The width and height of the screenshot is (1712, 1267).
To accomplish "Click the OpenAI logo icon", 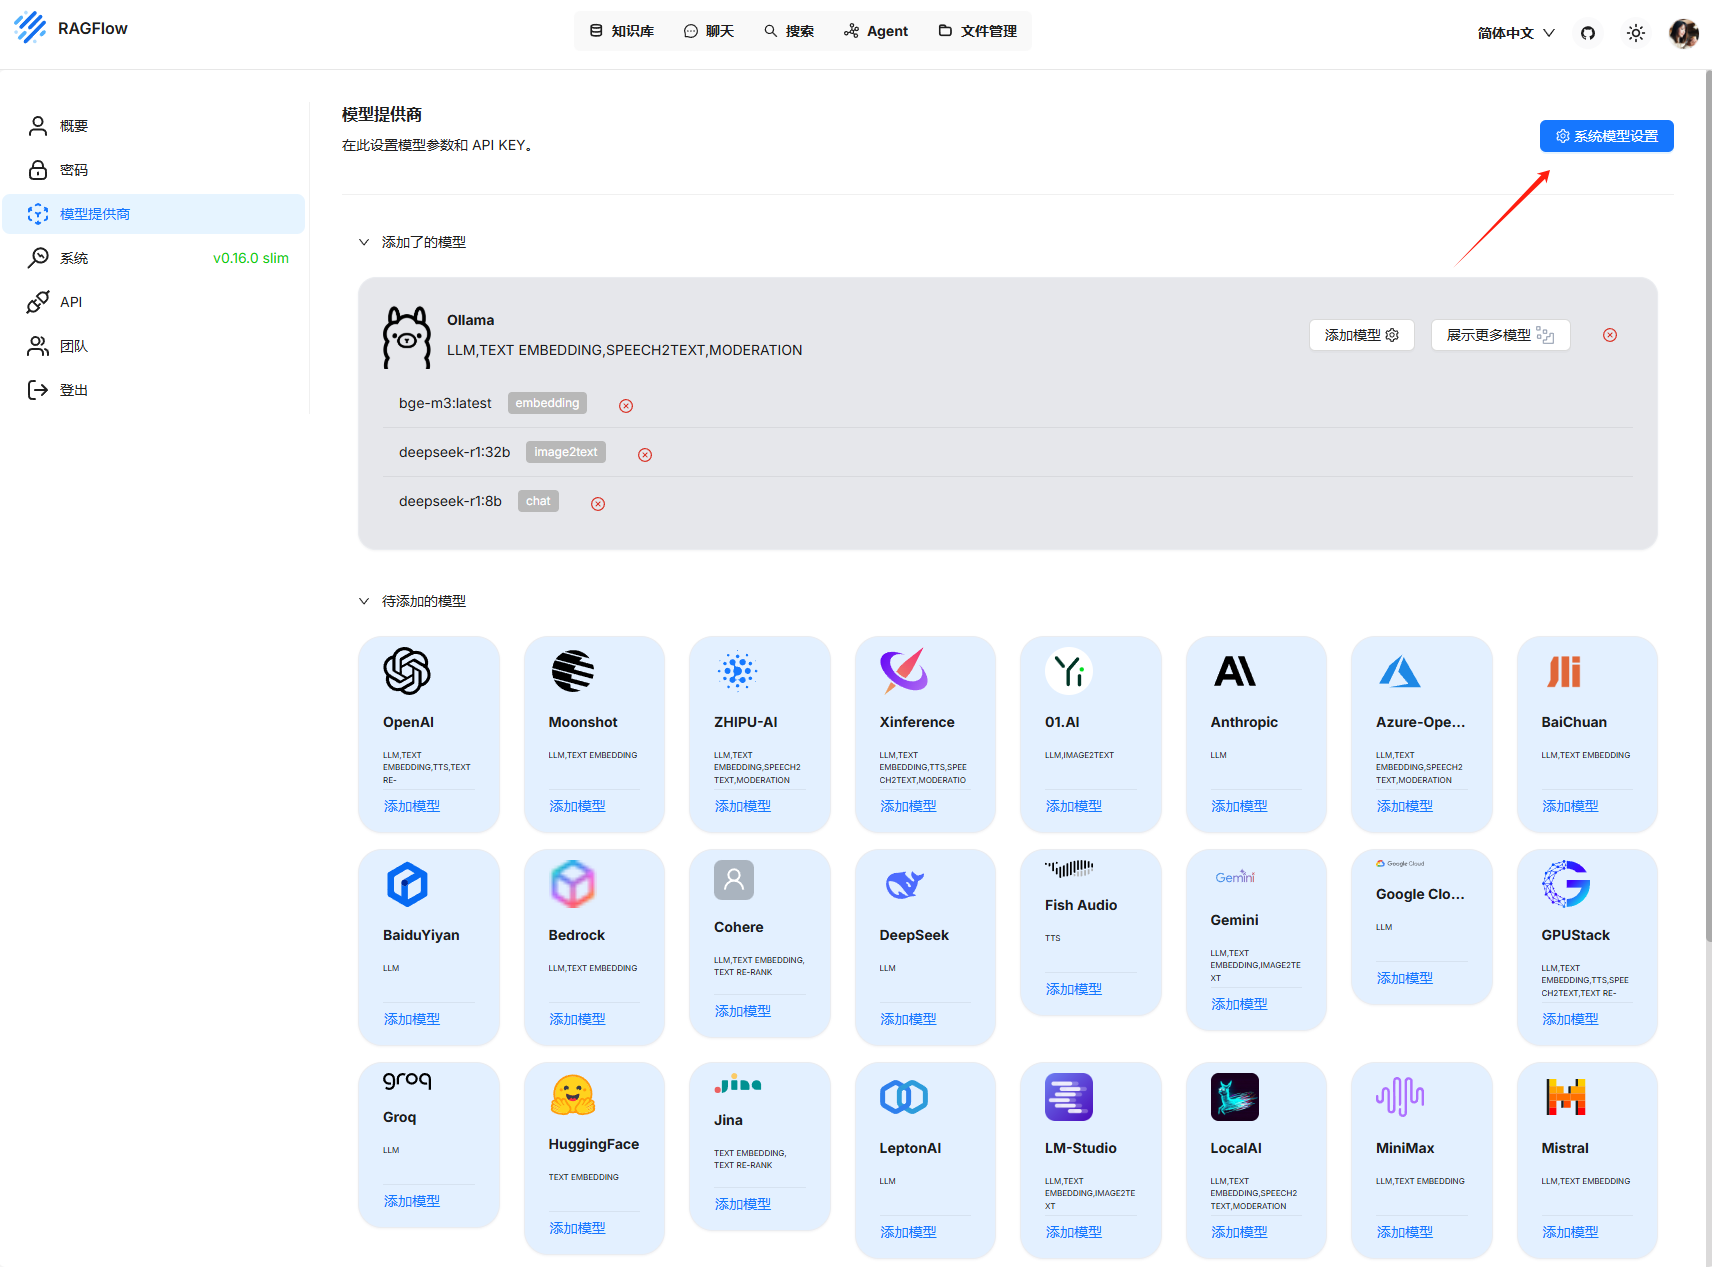I will [407, 671].
